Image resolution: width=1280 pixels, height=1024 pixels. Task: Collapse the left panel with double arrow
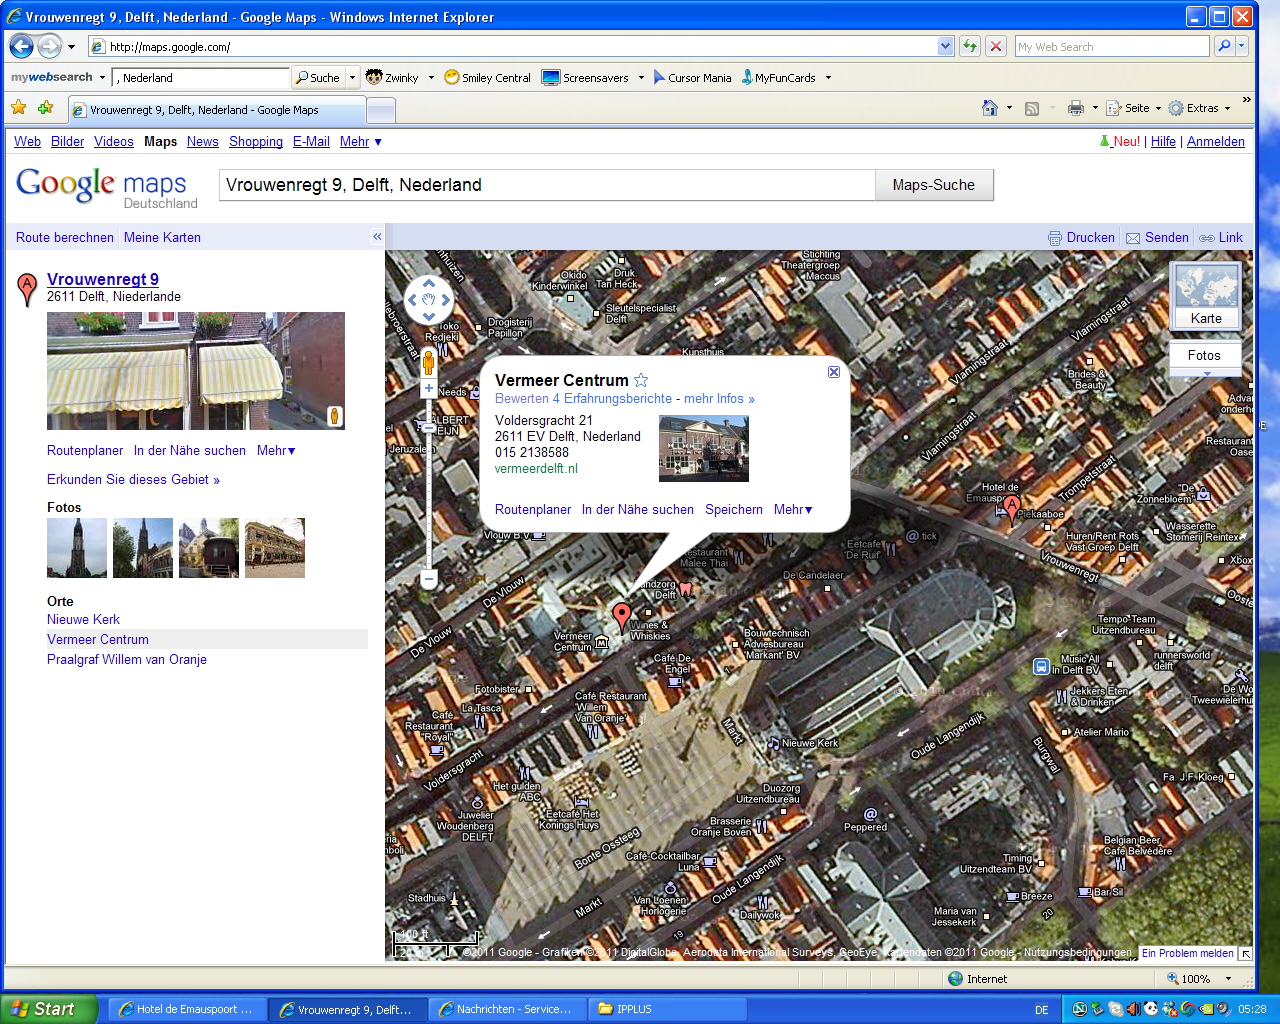pos(377,237)
